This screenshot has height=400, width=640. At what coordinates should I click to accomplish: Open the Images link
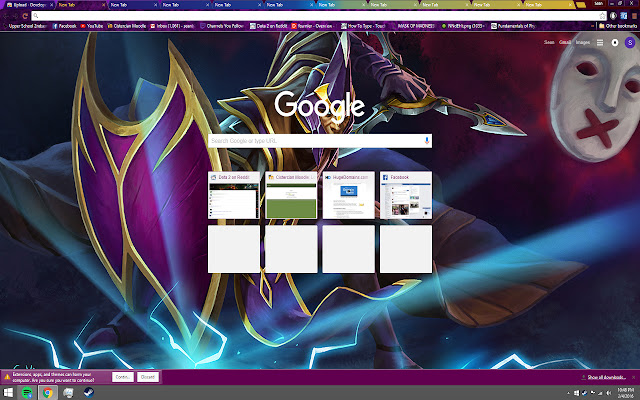(583, 42)
